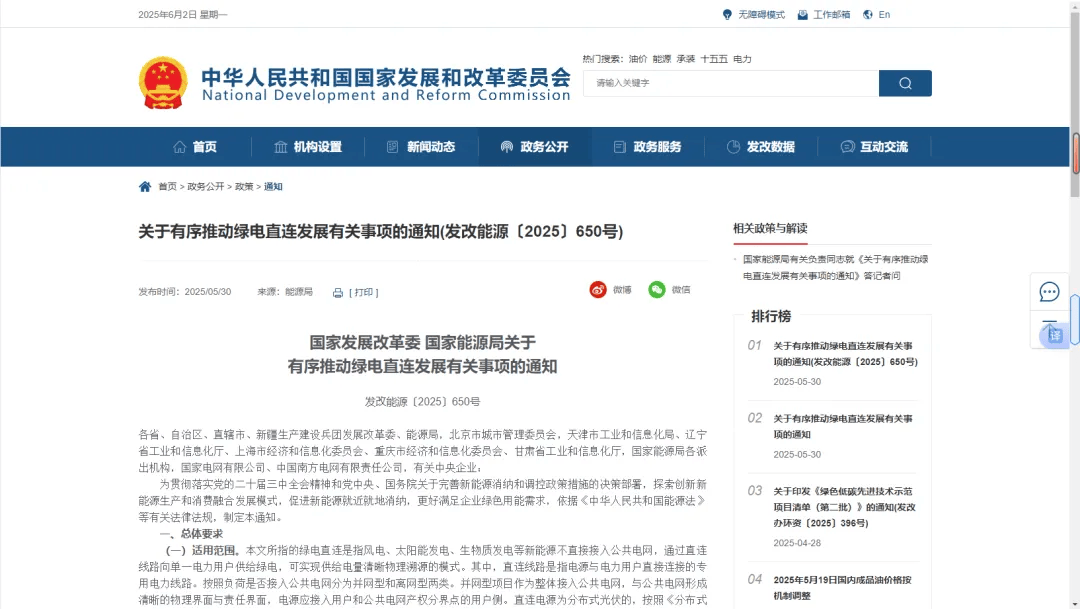Click the broadcast icon beside 政务公开
Viewport: 1080px width, 609px height.
point(507,147)
